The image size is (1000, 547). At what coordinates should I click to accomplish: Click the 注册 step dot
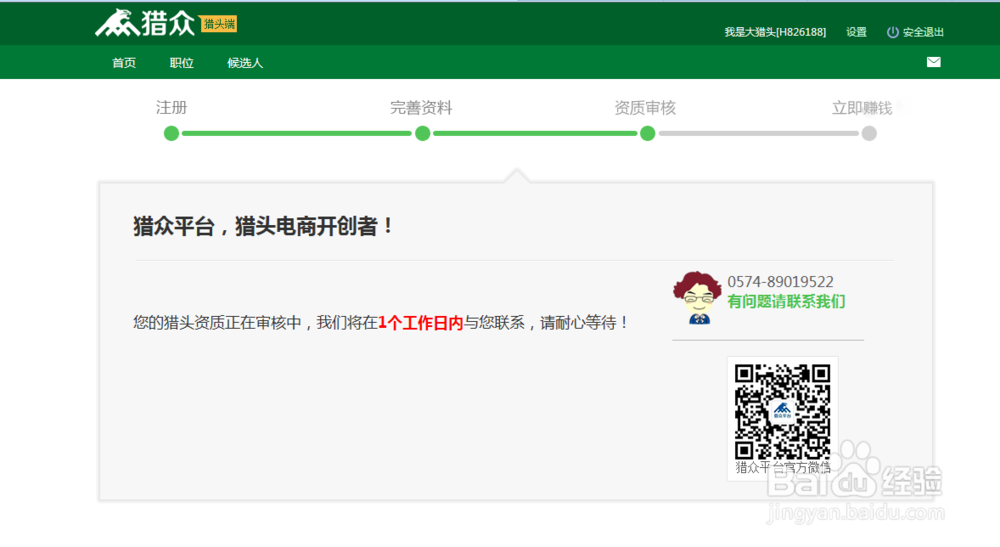171,133
